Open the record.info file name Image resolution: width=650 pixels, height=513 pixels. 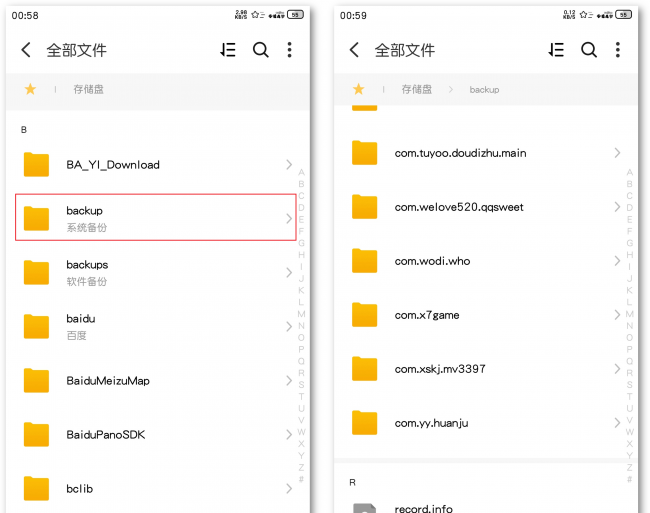pos(424,508)
